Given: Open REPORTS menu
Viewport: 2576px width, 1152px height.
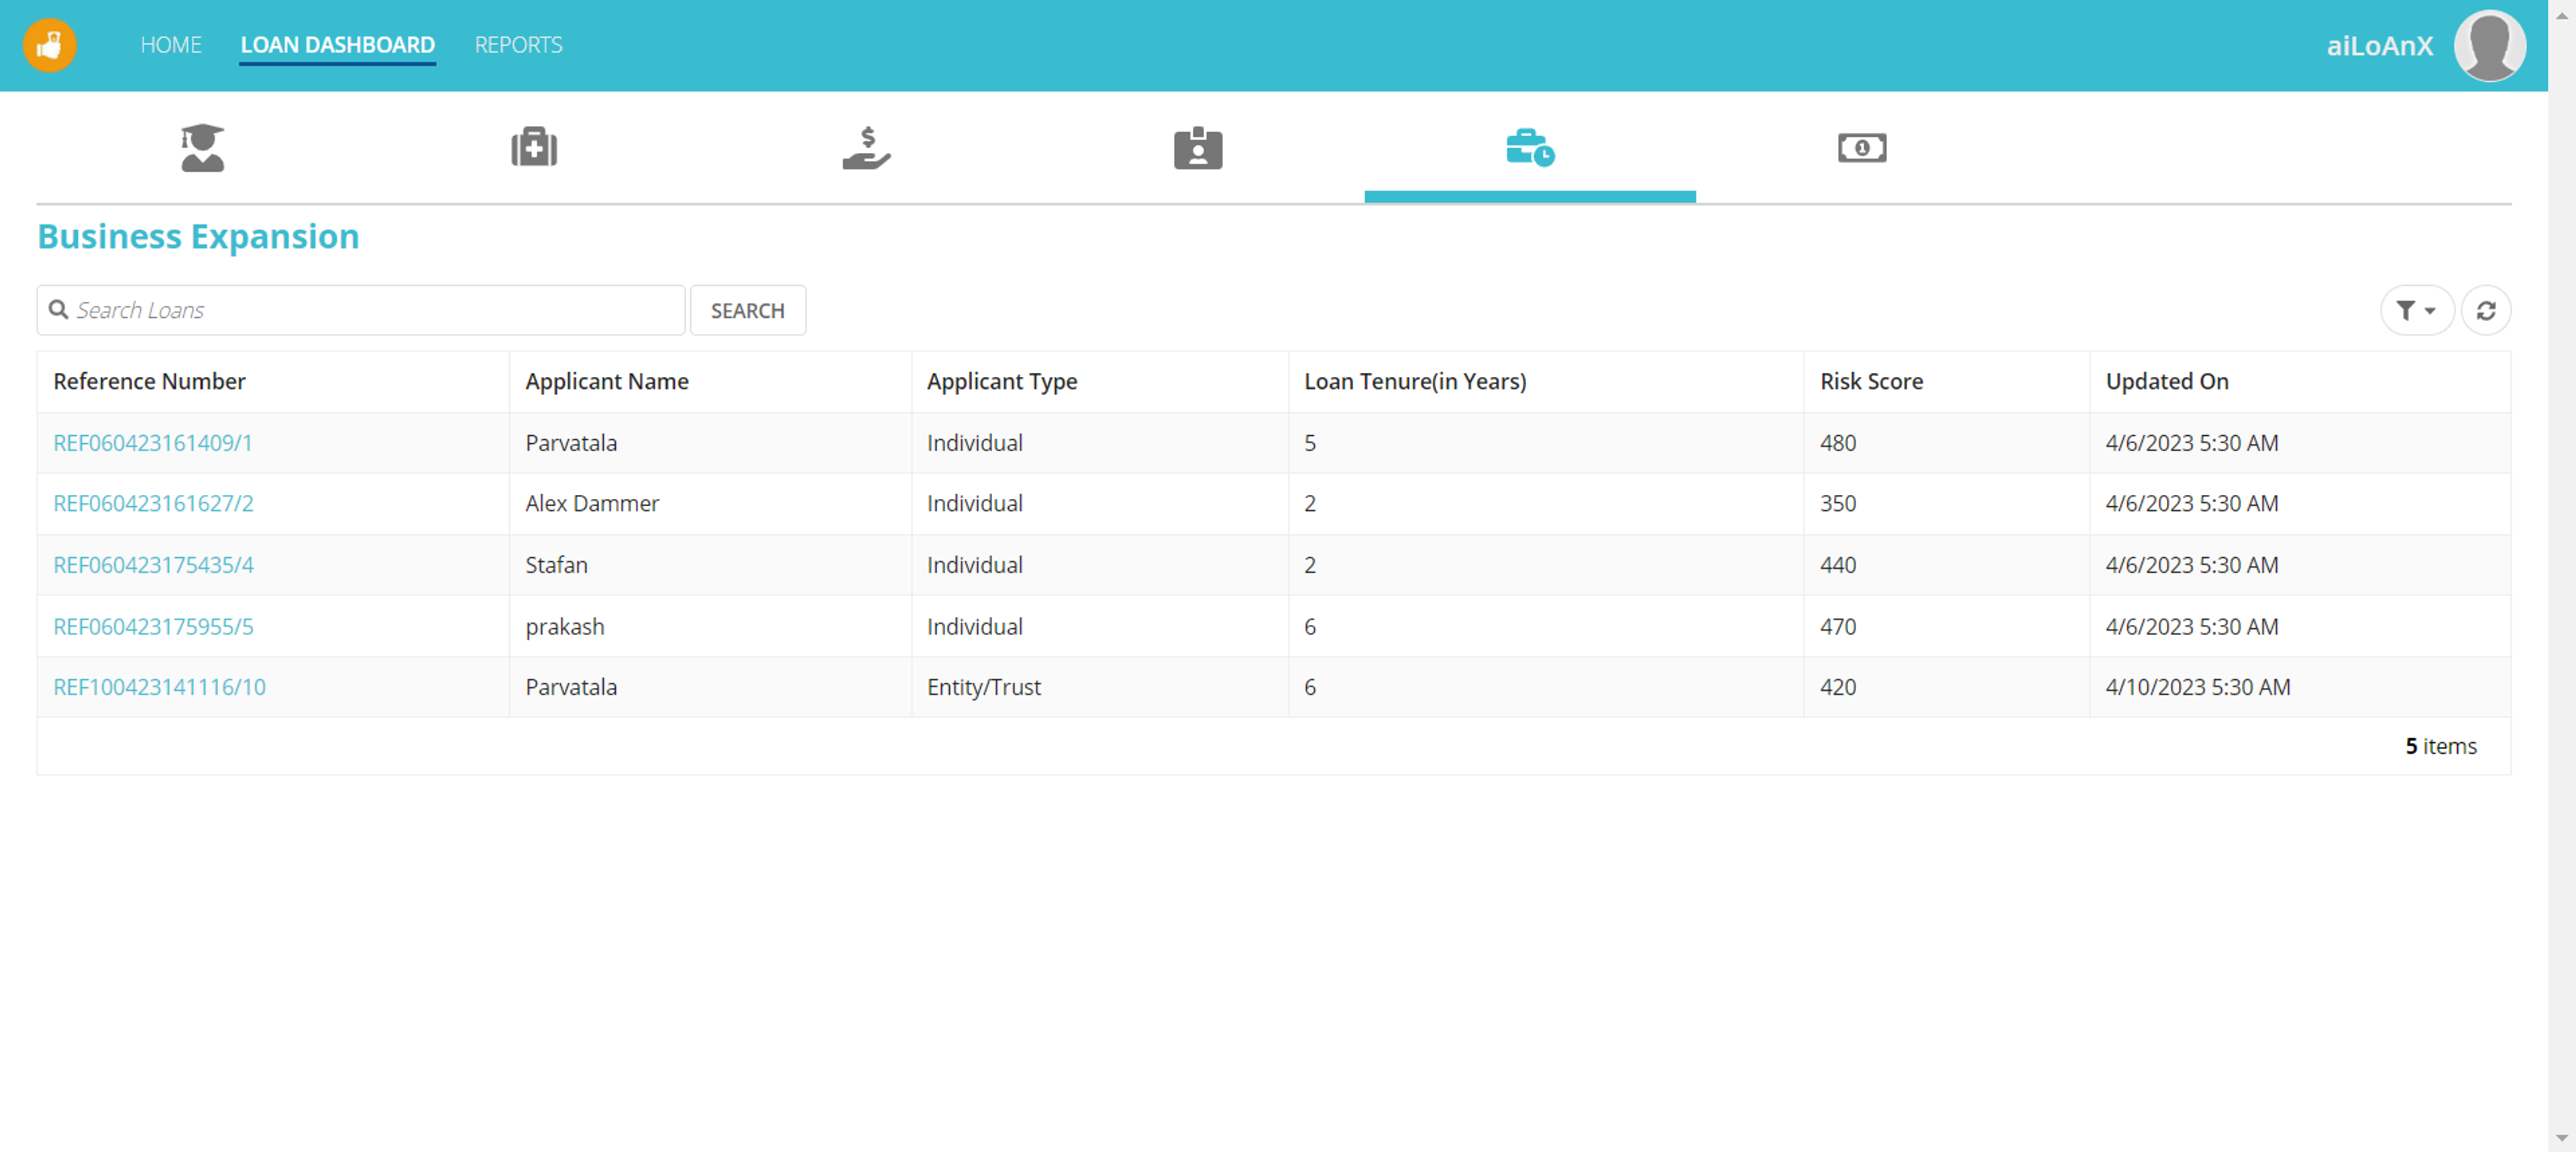Looking at the screenshot, I should click(x=519, y=45).
